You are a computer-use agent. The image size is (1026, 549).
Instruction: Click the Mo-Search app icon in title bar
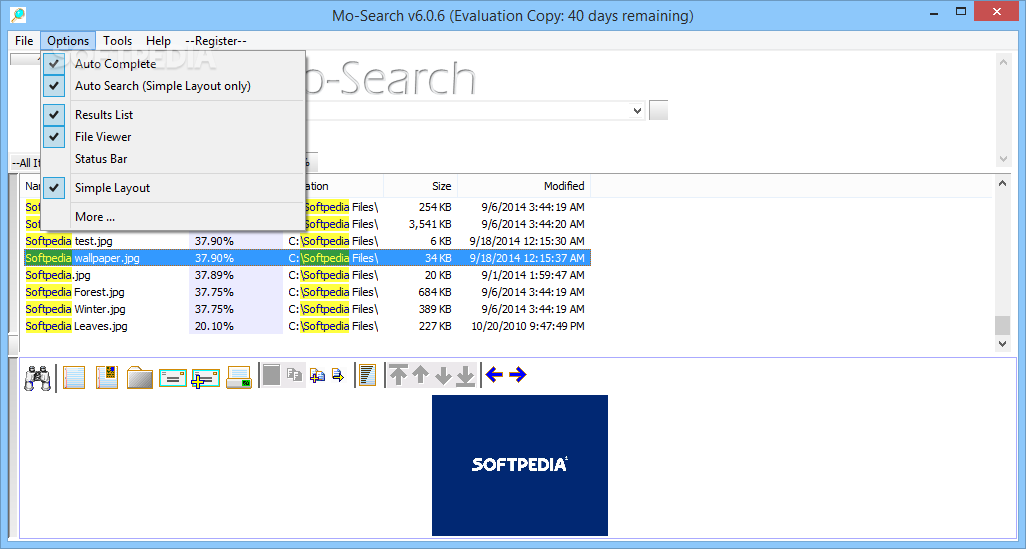point(18,14)
